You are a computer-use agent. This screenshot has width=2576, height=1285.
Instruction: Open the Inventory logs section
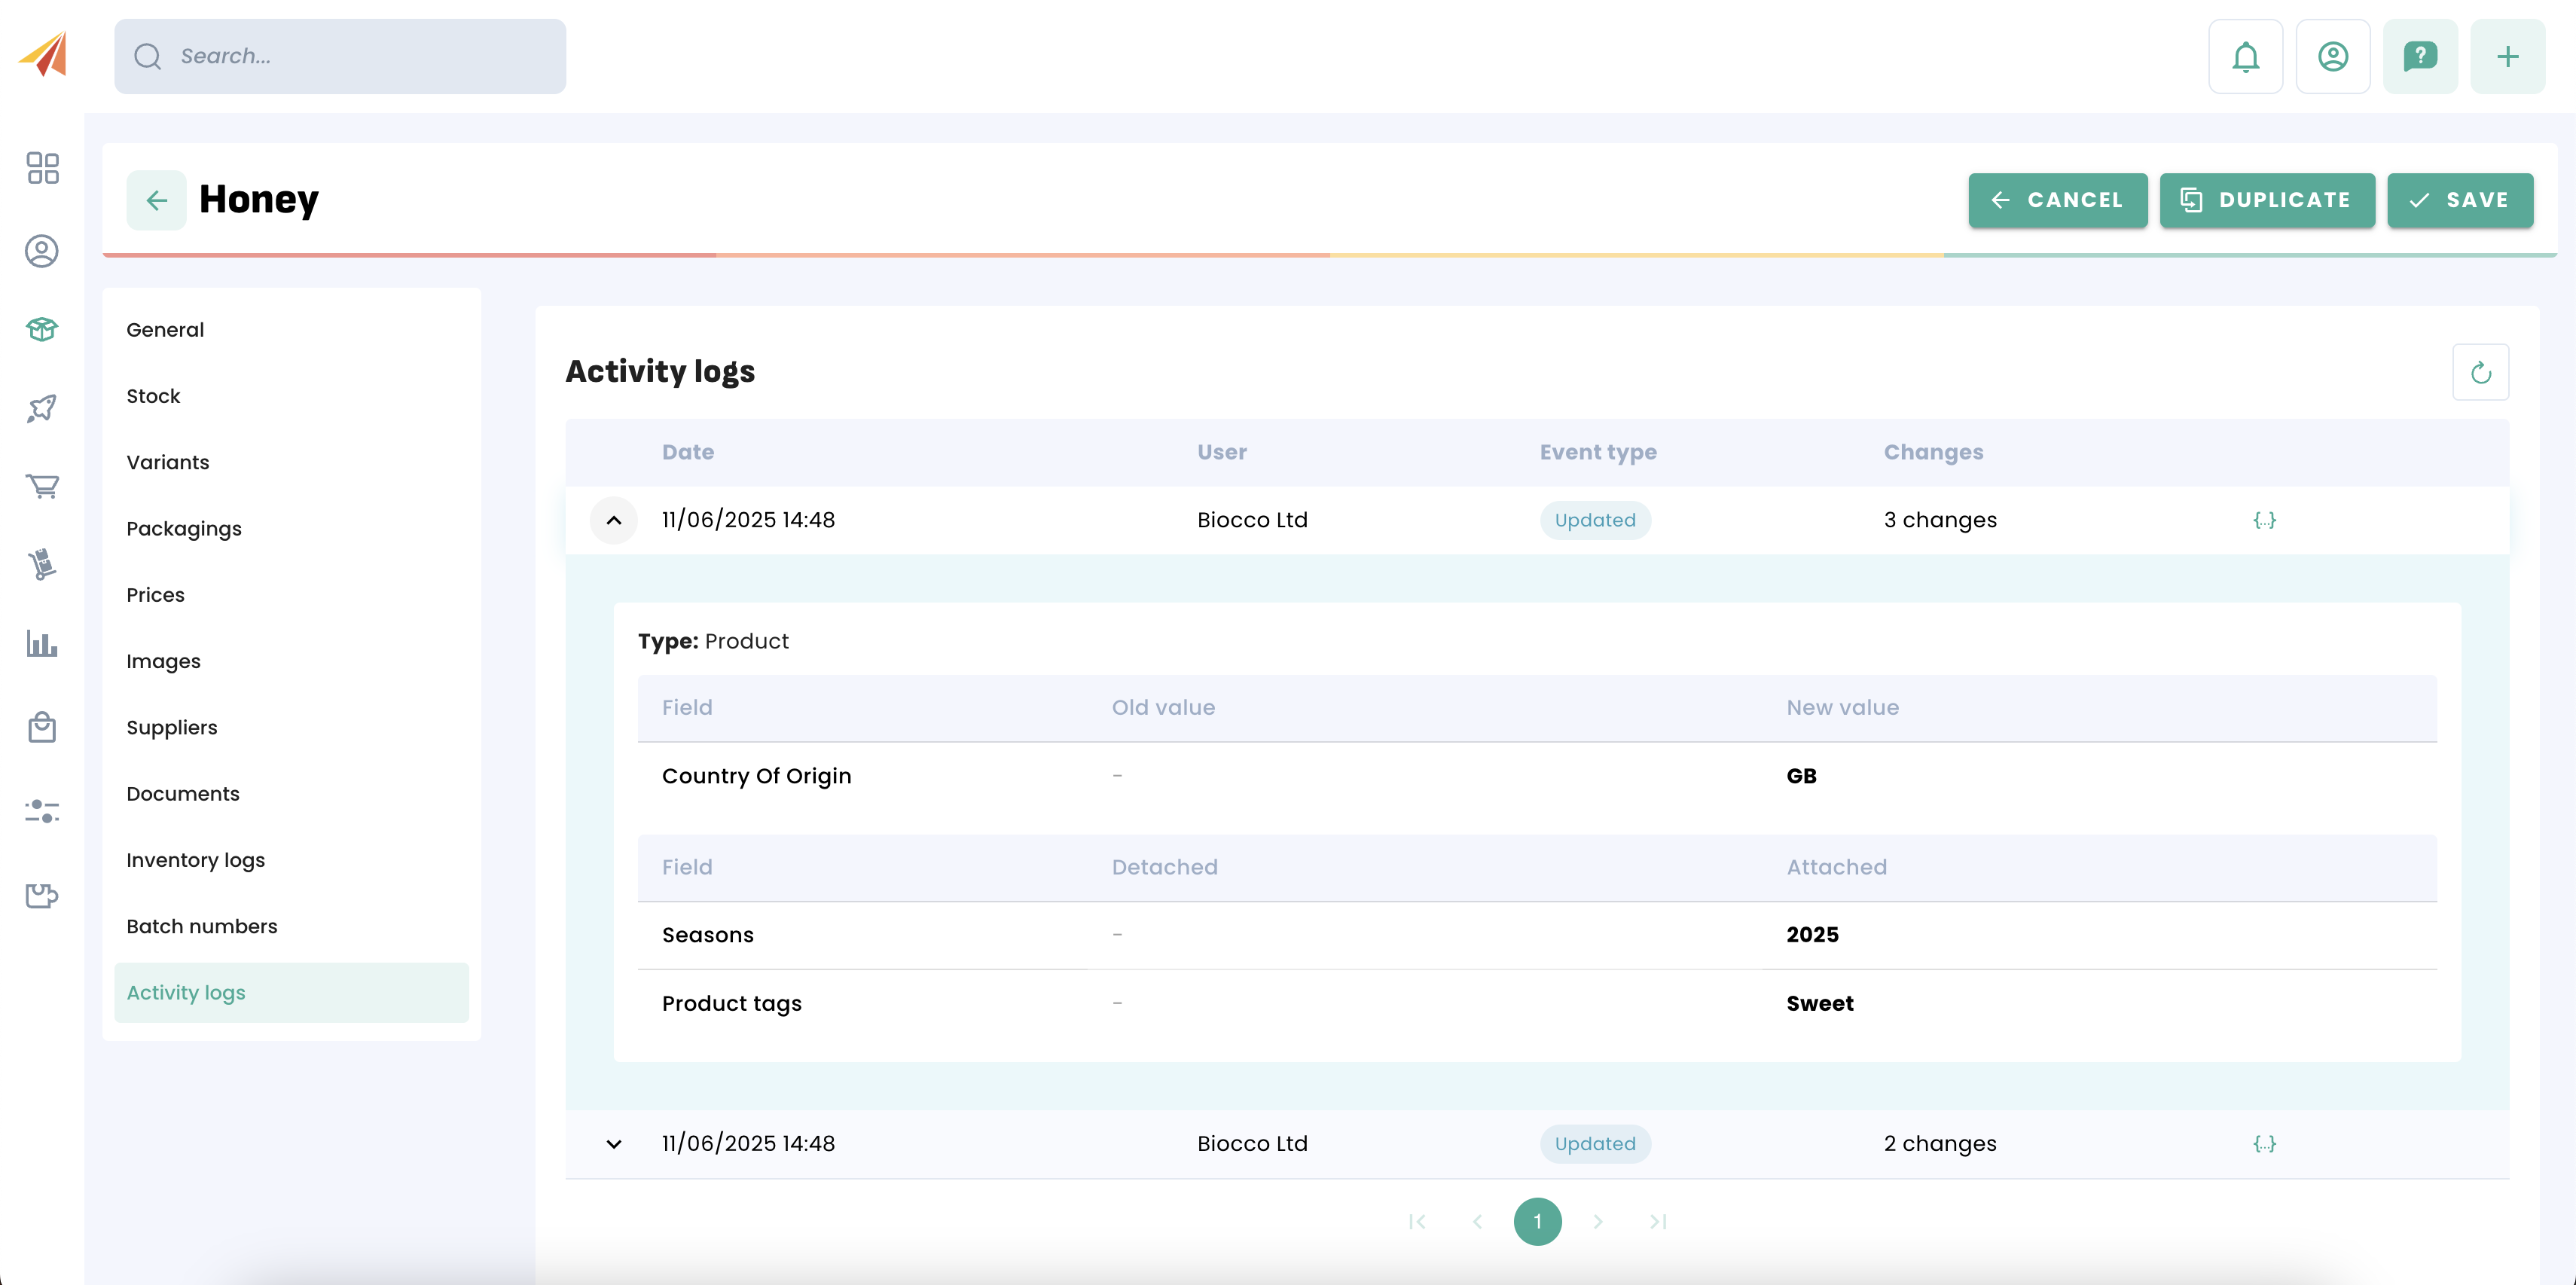(196, 860)
